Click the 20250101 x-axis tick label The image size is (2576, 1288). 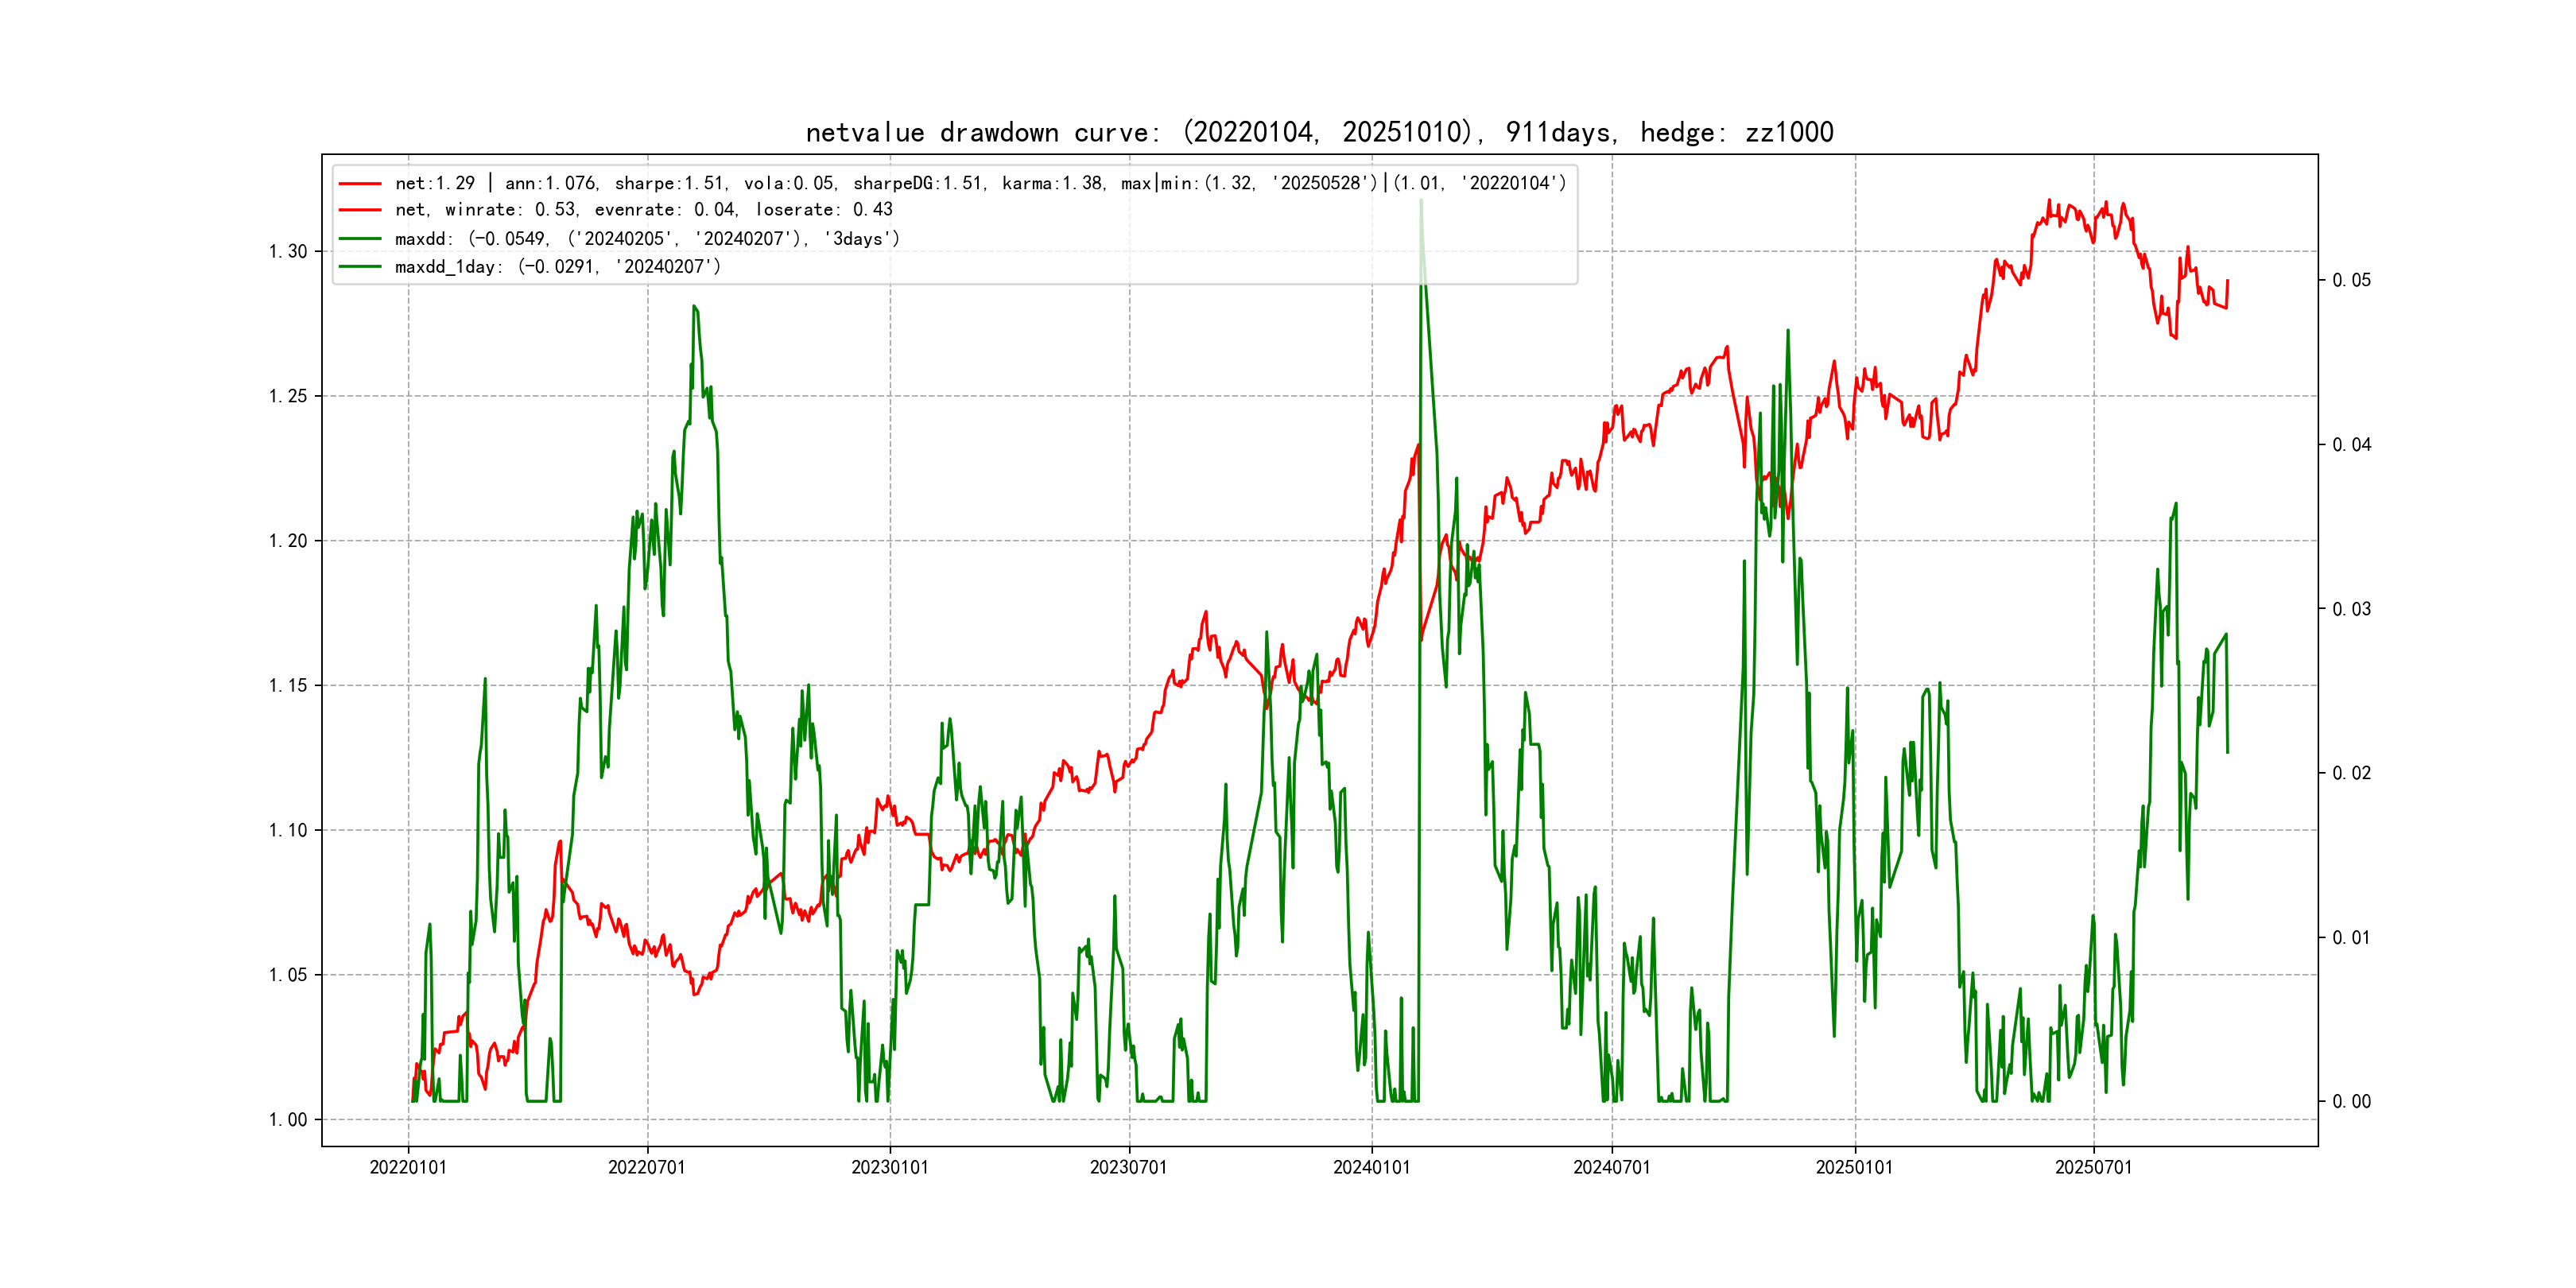click(x=1854, y=1167)
